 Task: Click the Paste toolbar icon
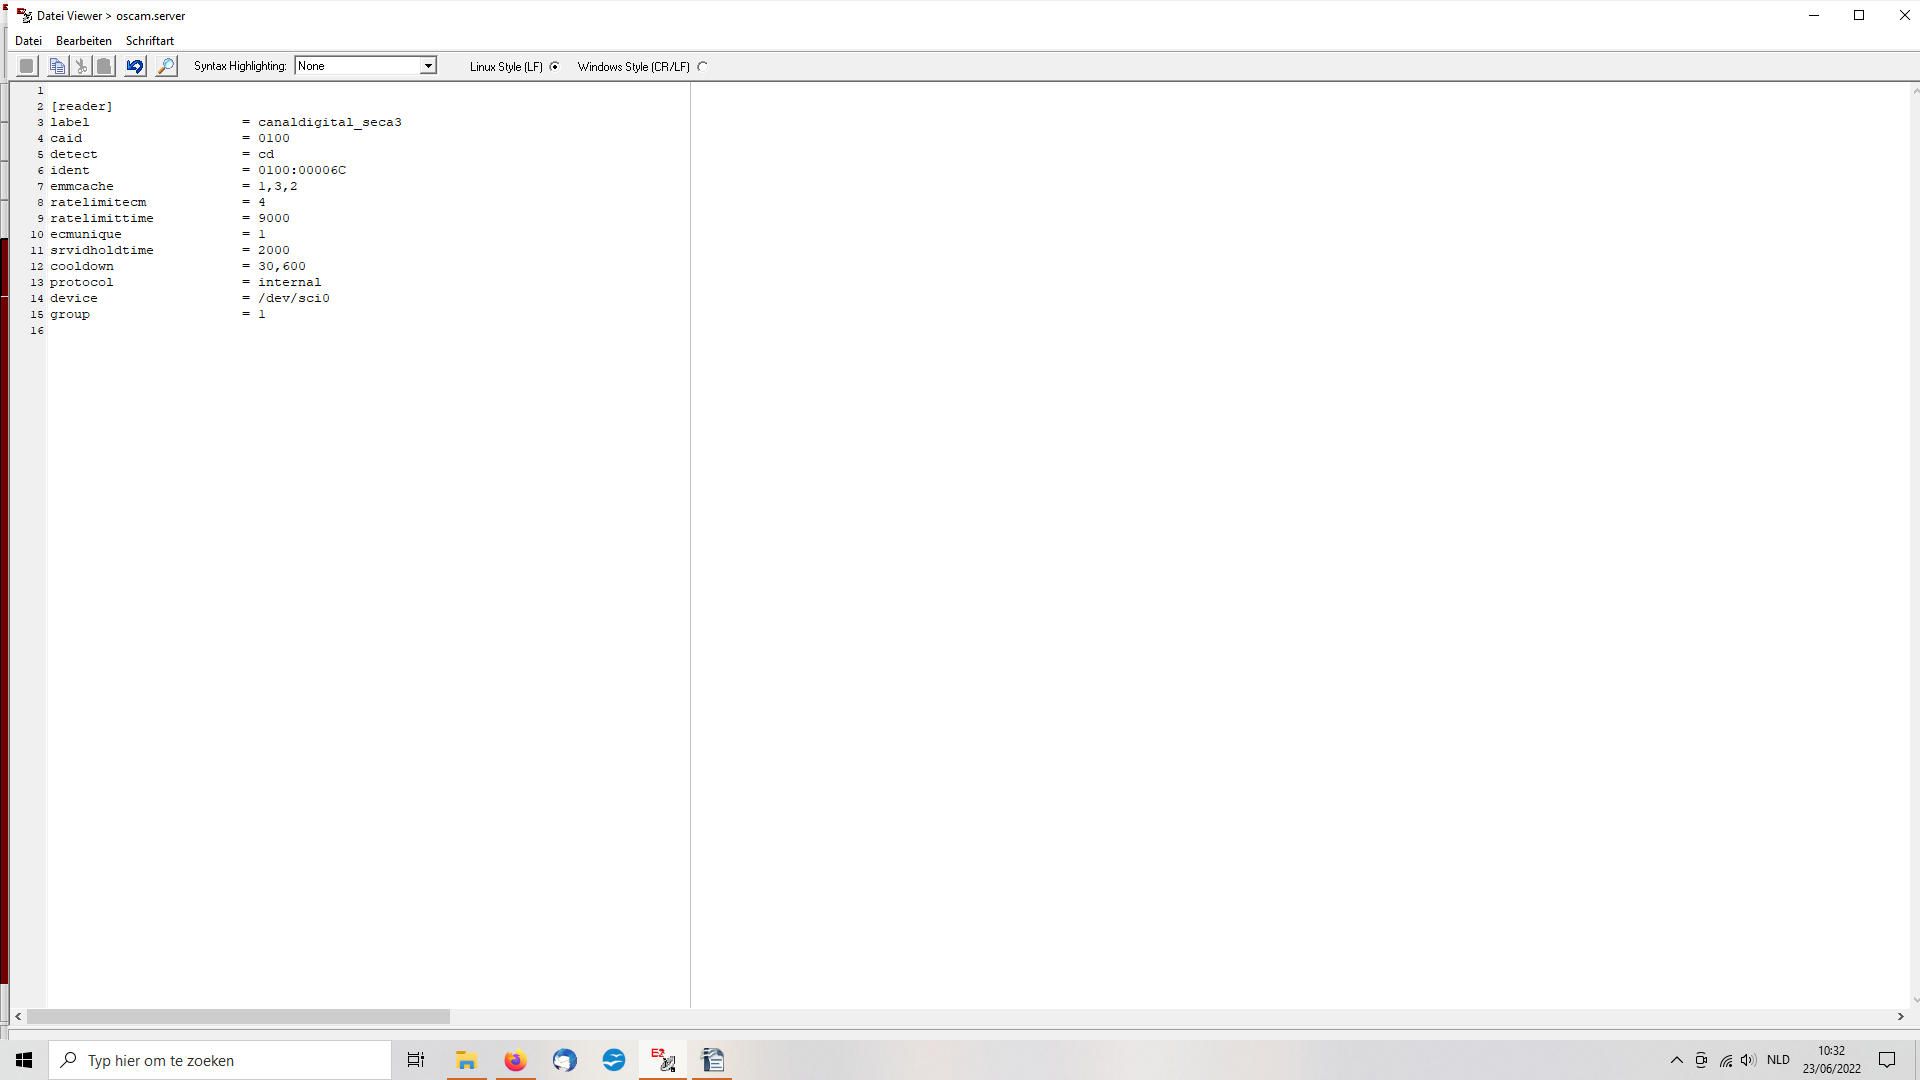pyautogui.click(x=104, y=66)
